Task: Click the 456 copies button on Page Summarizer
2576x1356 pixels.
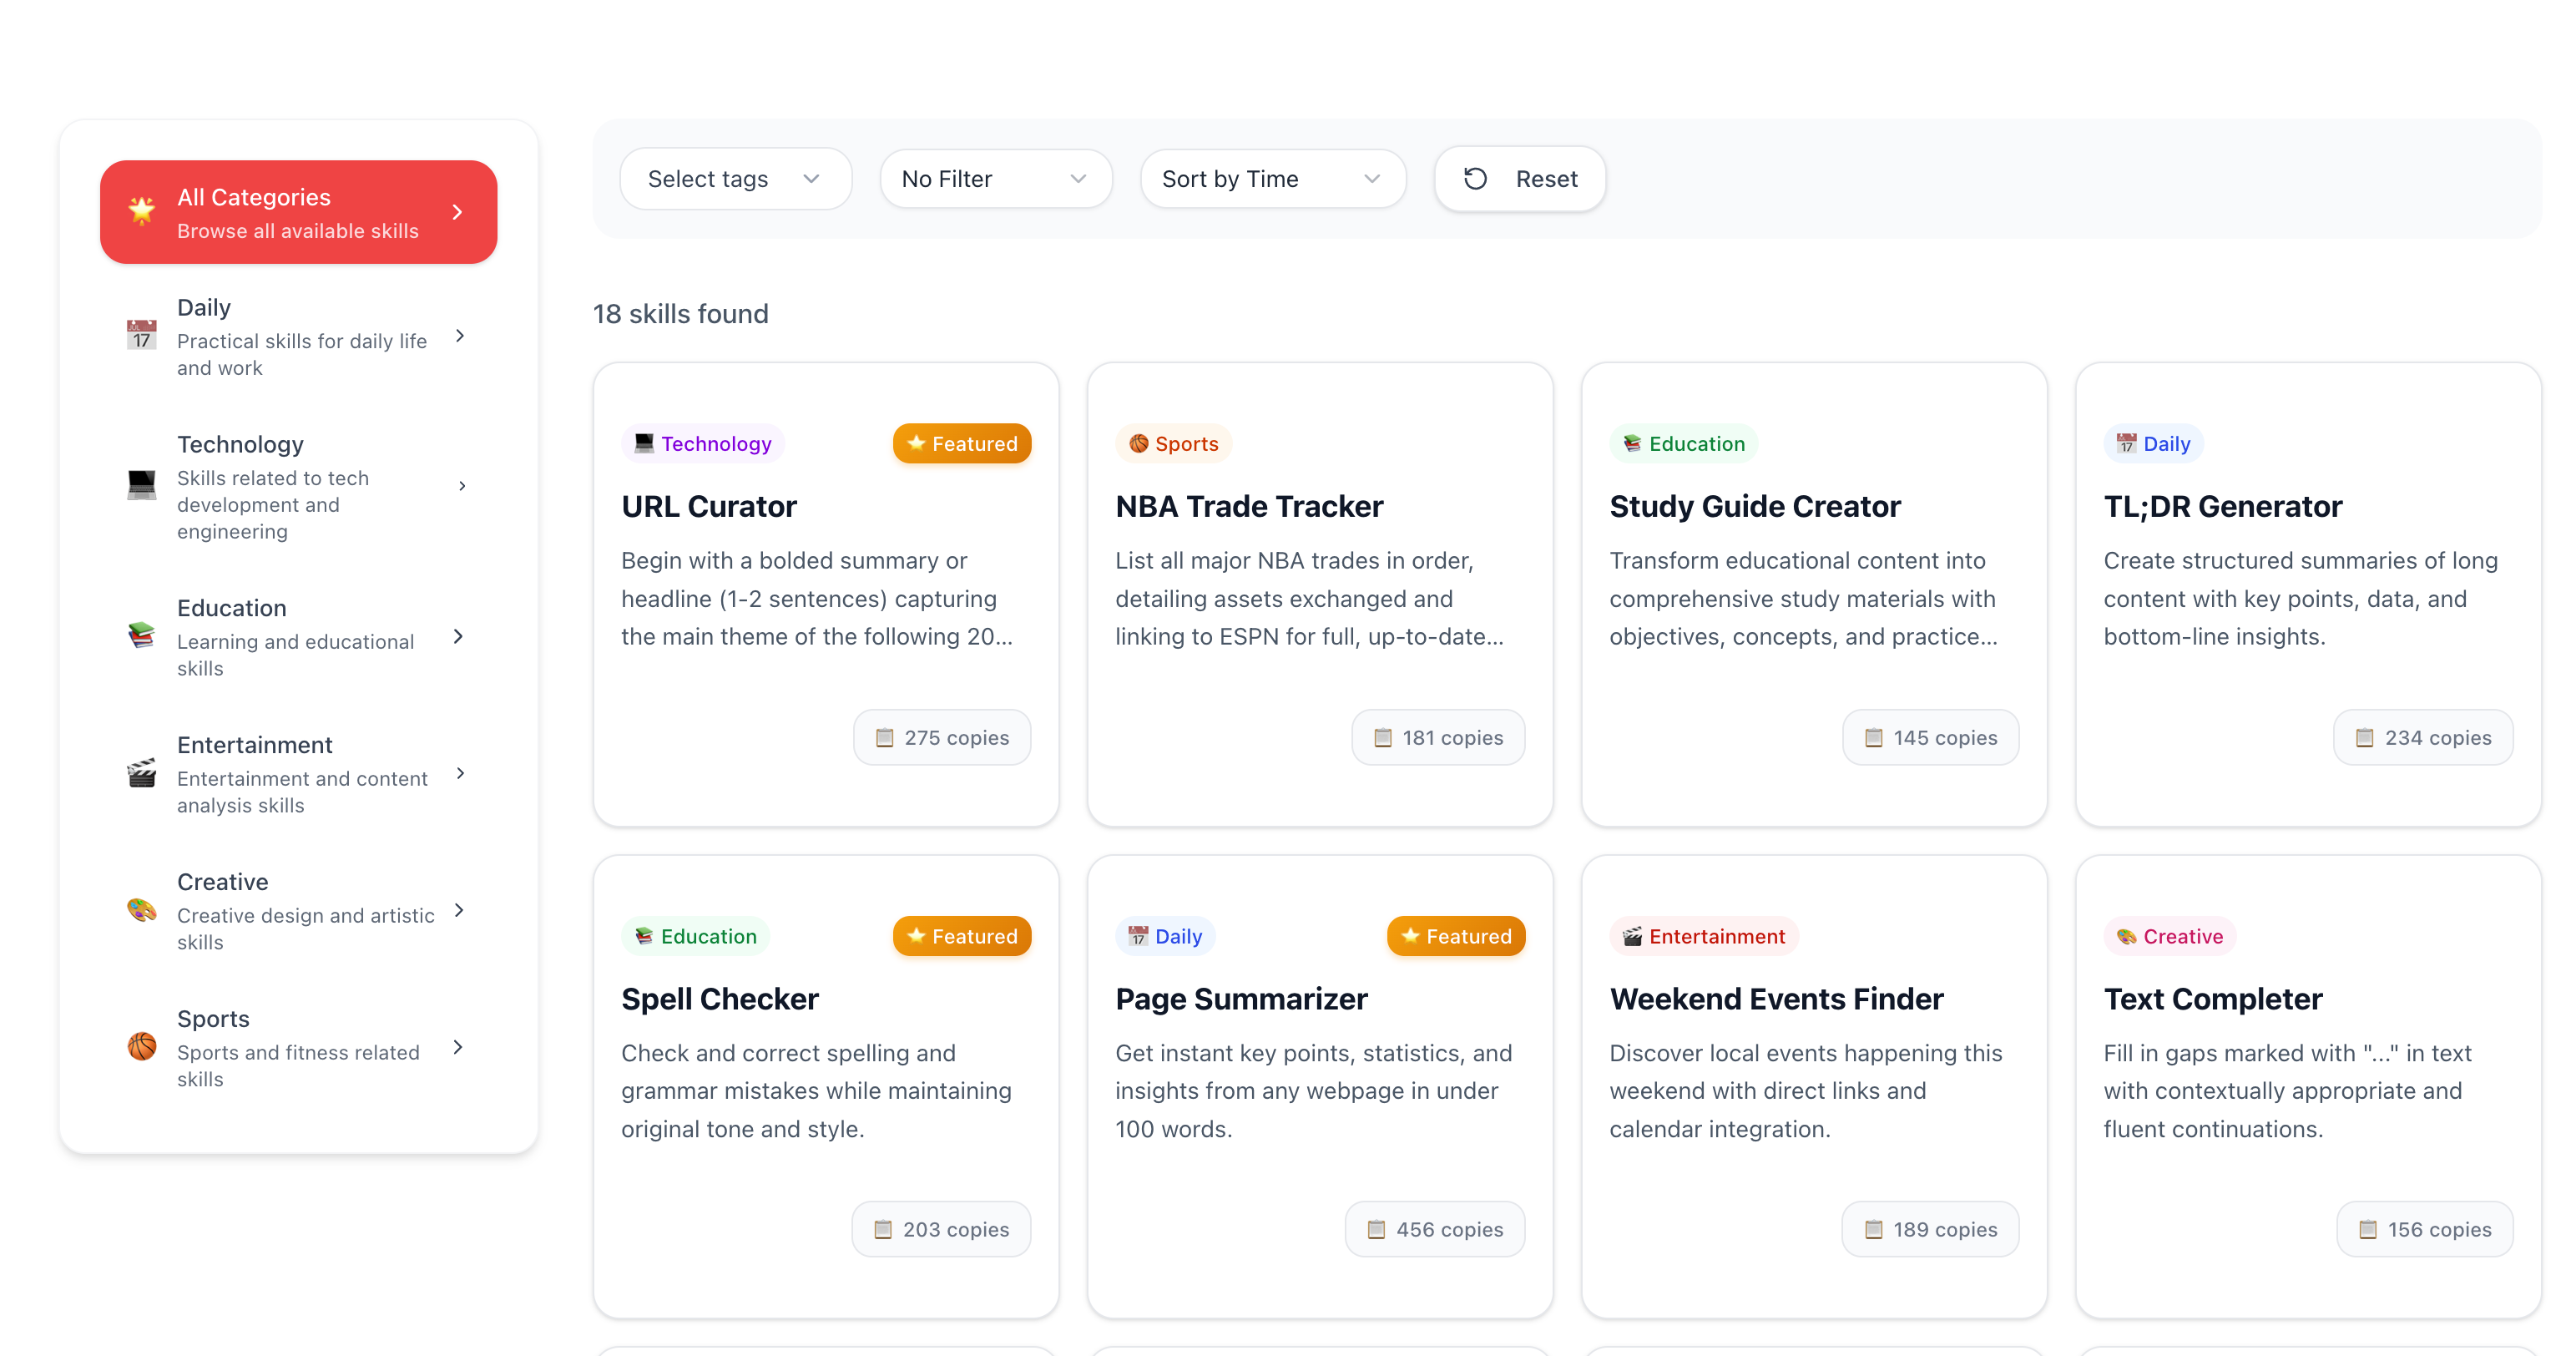Action: point(1434,1229)
